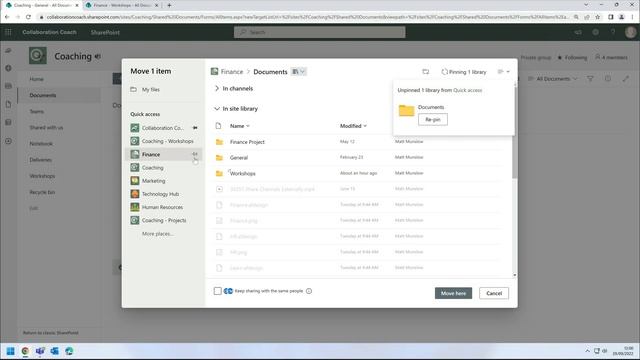The width and height of the screenshot is (640, 360).
Task: Select Marketing site in Quick access
Action: pyautogui.click(x=153, y=181)
